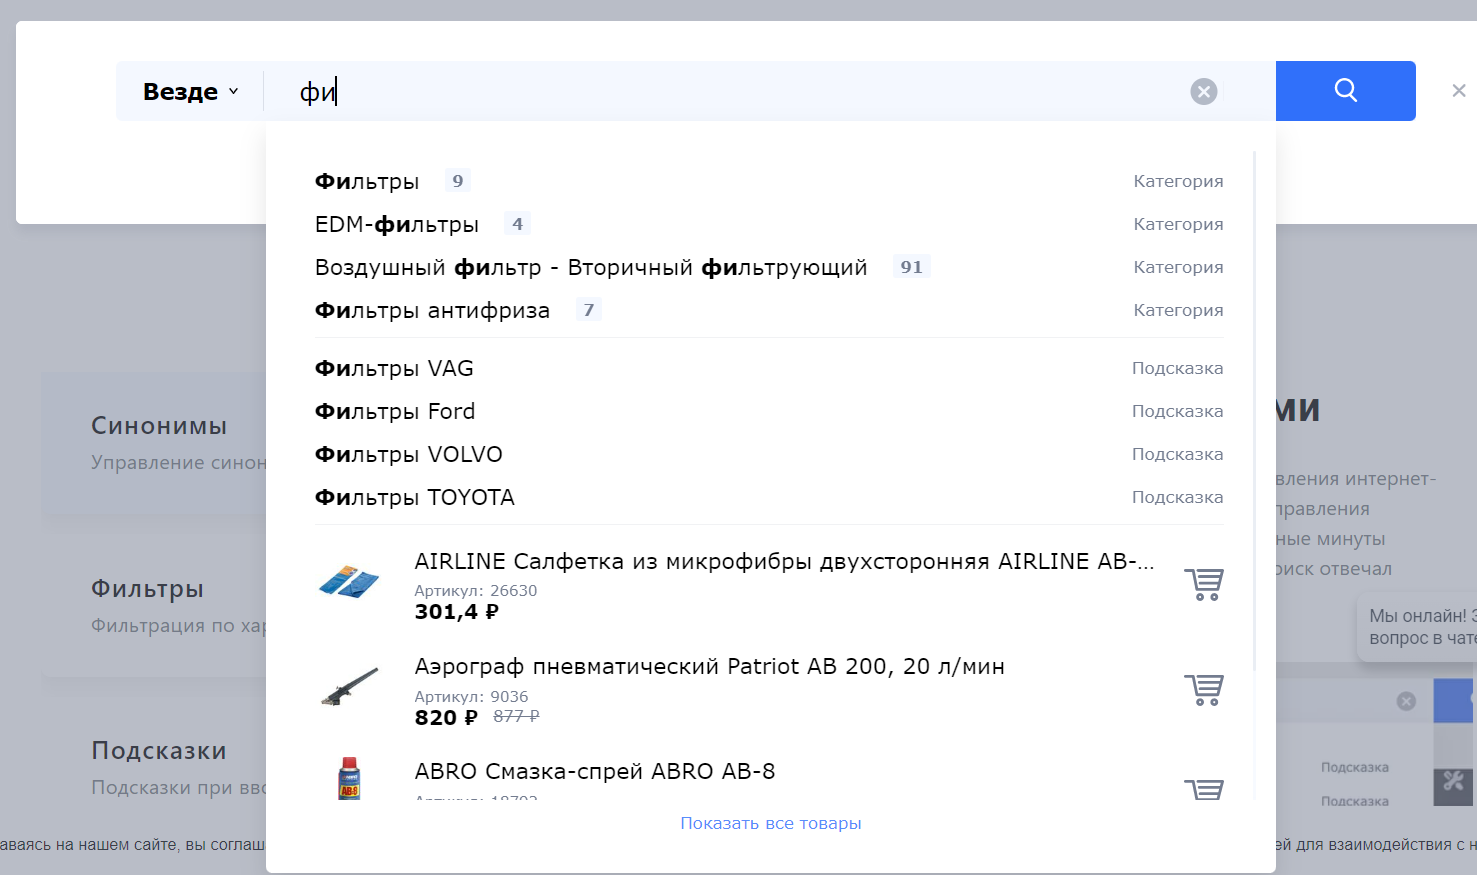
Task: Close the search overlay panel
Action: [x=1458, y=91]
